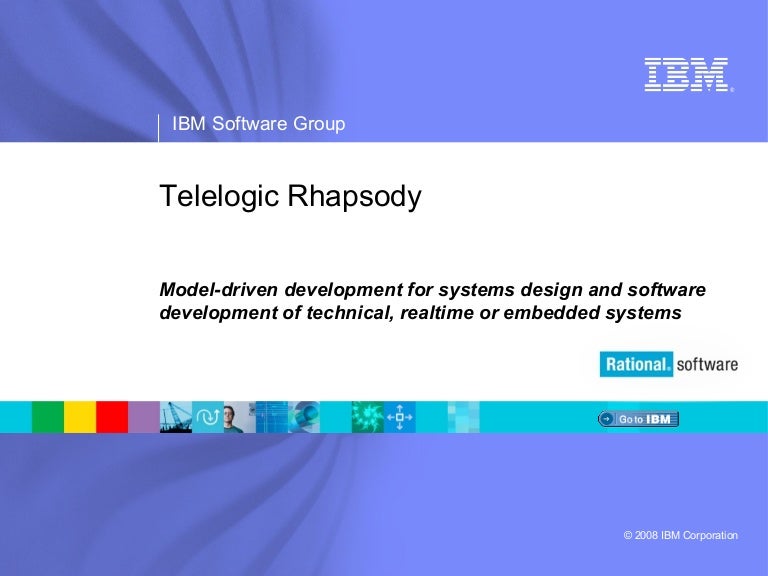
Task: Click the four-direction arrows icon tile
Action: pos(400,417)
